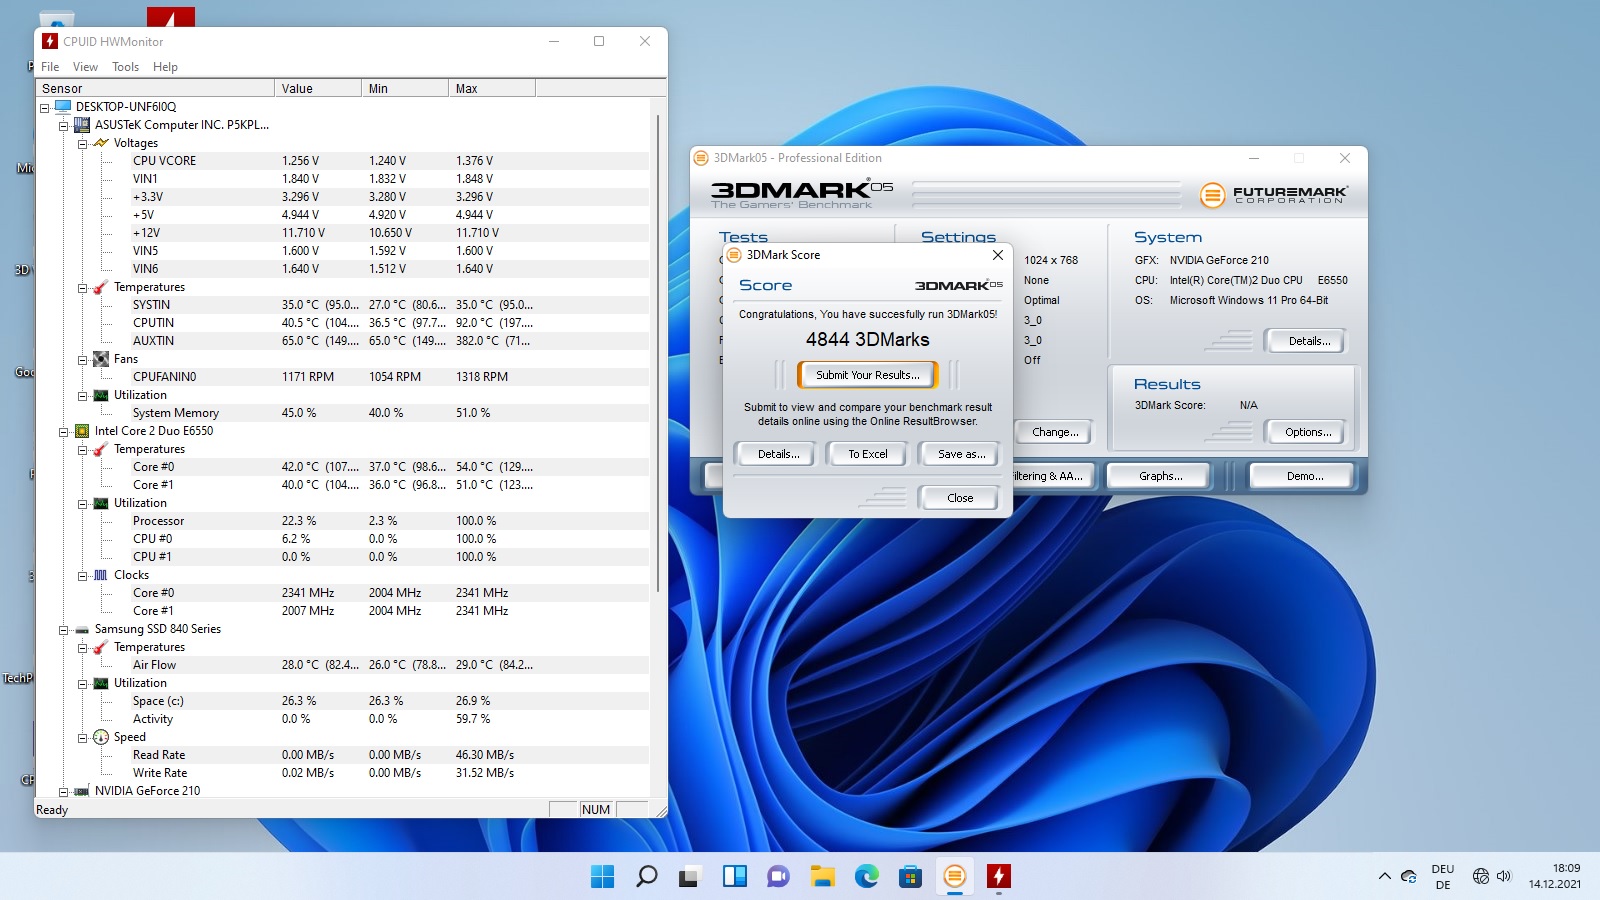The image size is (1600, 900).
Task: Collapse the Samsung SSD 840 Series node
Action: tap(63, 630)
